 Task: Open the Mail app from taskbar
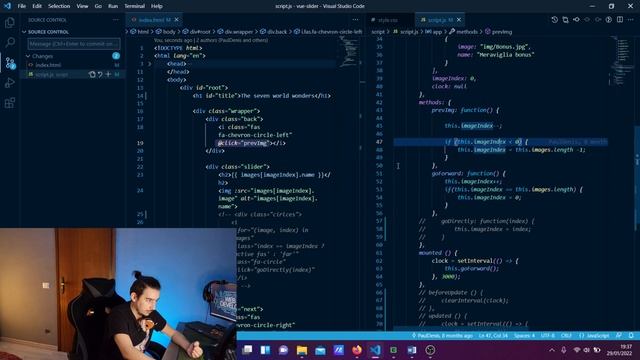coord(320,350)
